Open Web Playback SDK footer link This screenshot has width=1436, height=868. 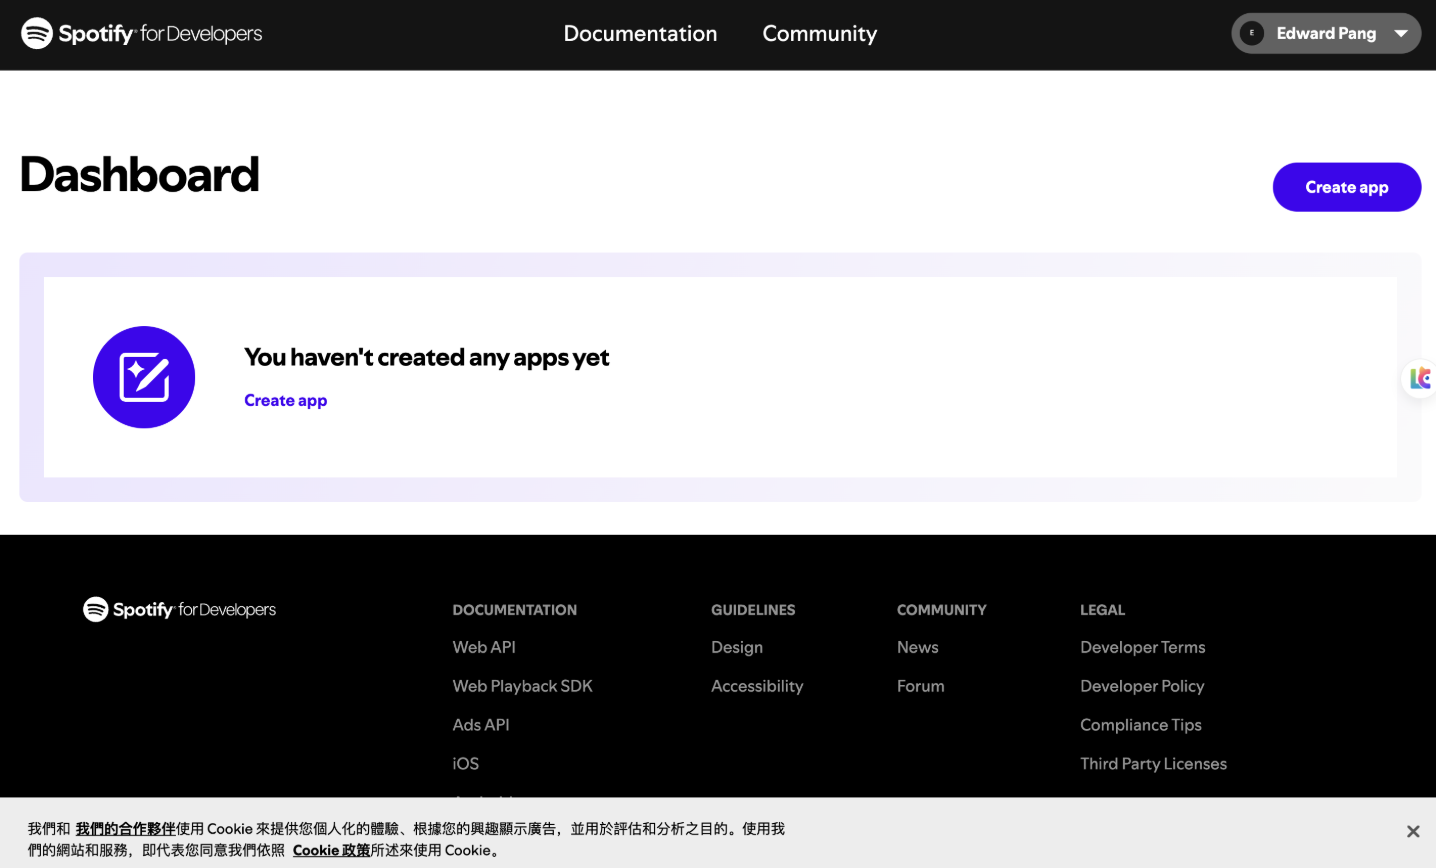coord(522,686)
